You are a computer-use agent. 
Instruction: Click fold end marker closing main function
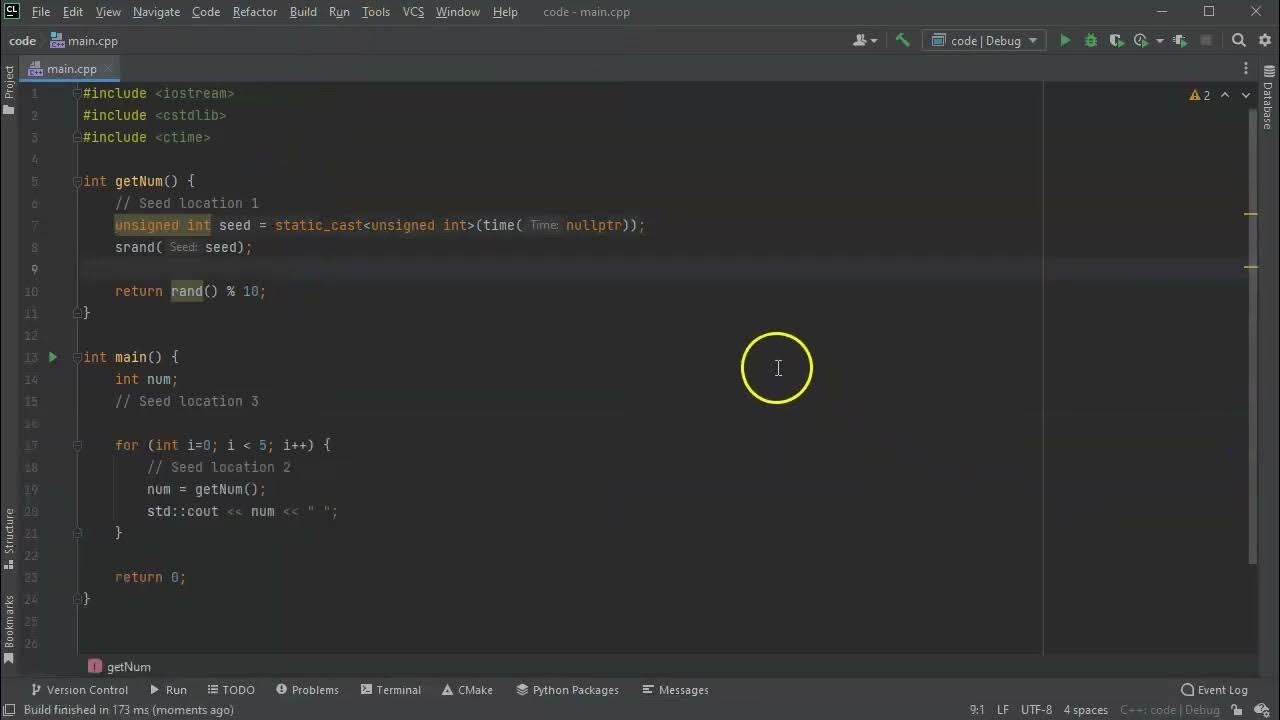[77, 599]
